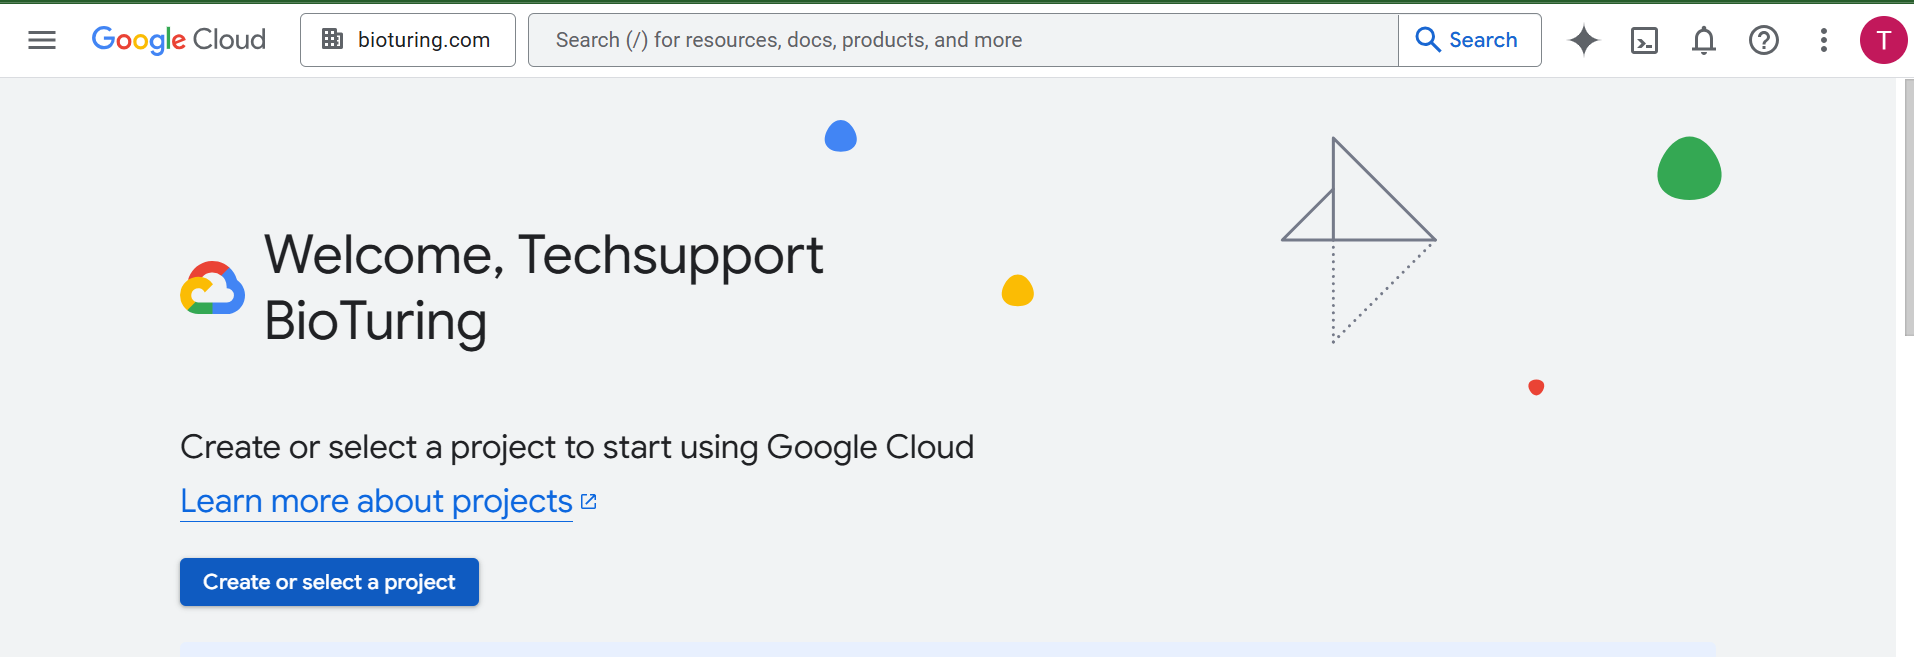Image resolution: width=1914 pixels, height=657 pixels.
Task: Focus the resources and docs search field
Action: 962,40
